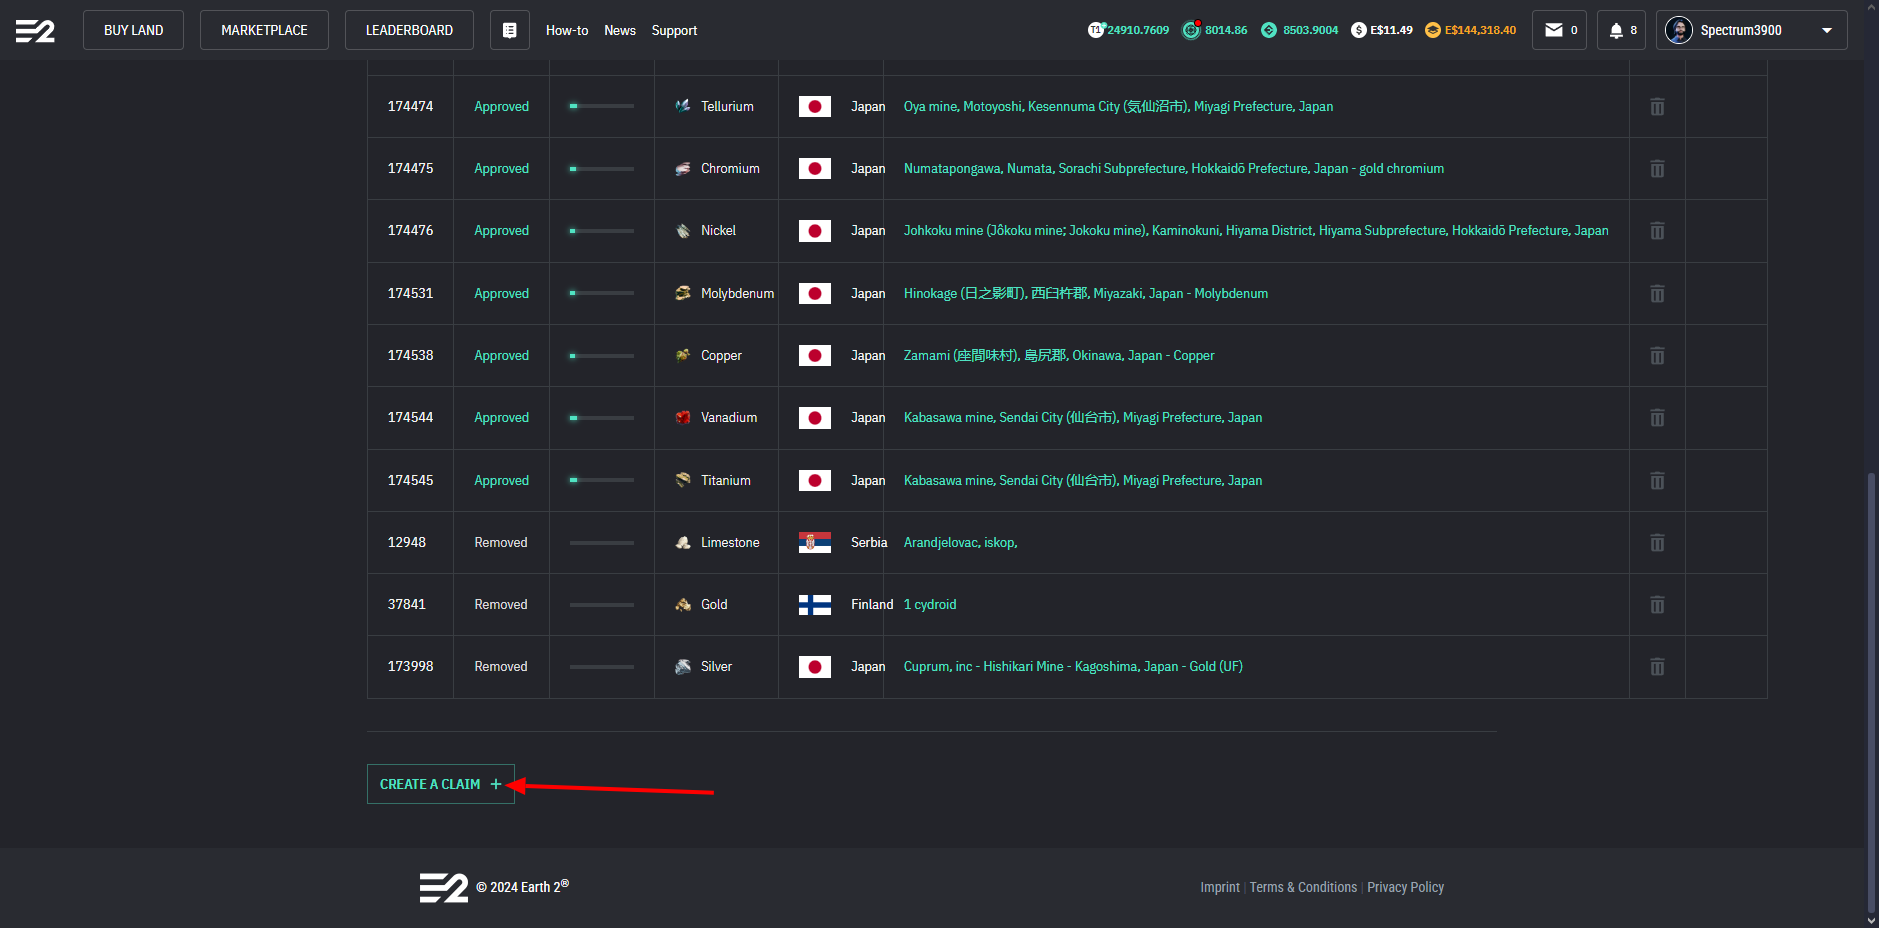Open the Privacy Policy footer link

[x=1405, y=887]
